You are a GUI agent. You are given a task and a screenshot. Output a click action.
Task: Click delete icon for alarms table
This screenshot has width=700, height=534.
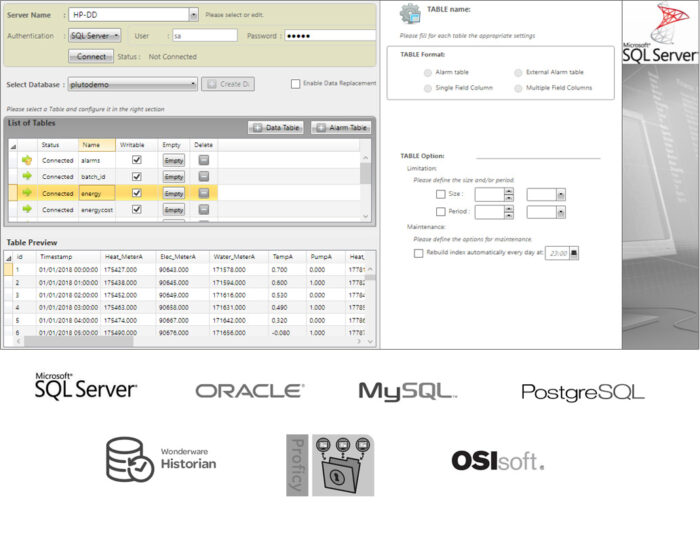point(204,160)
